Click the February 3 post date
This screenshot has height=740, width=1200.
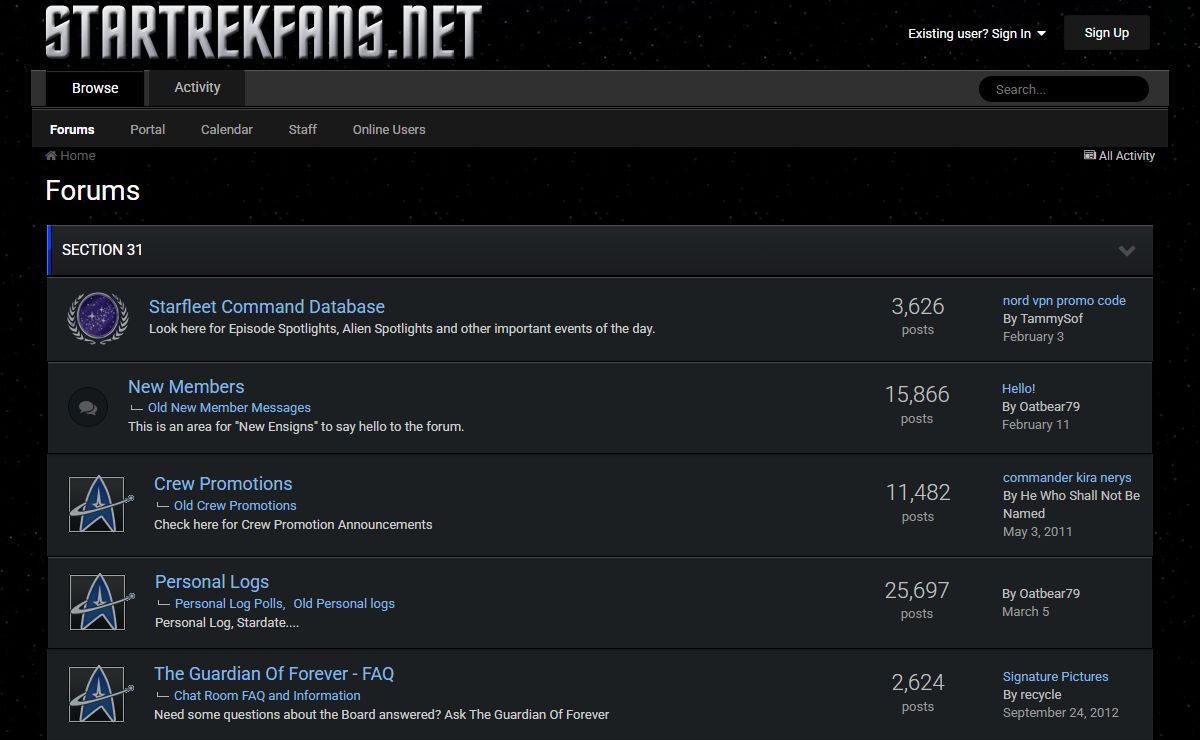pos(1033,337)
